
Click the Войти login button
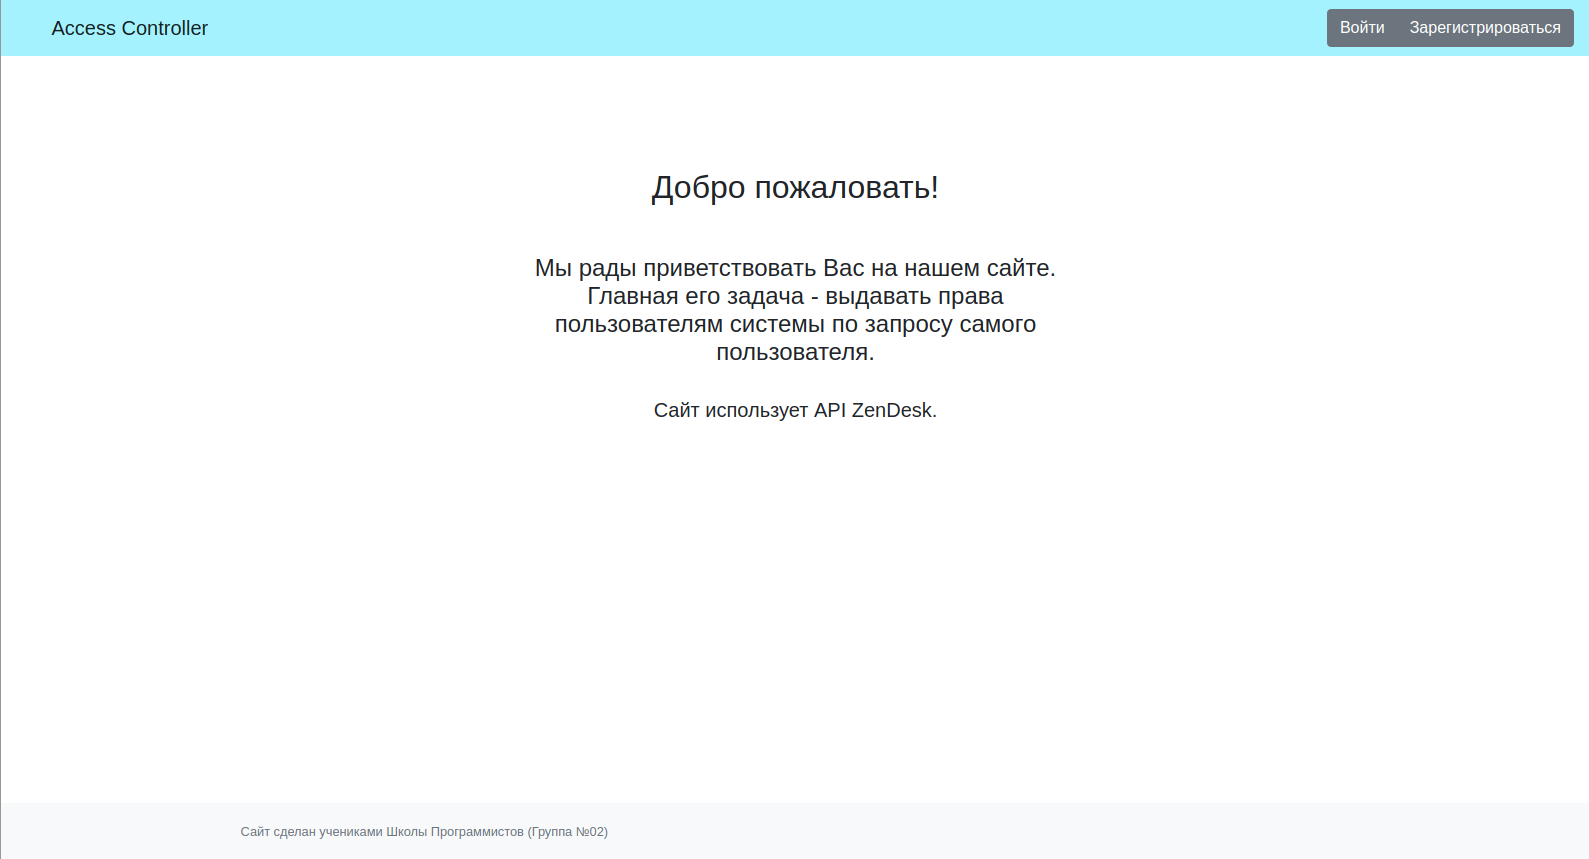1362,28
